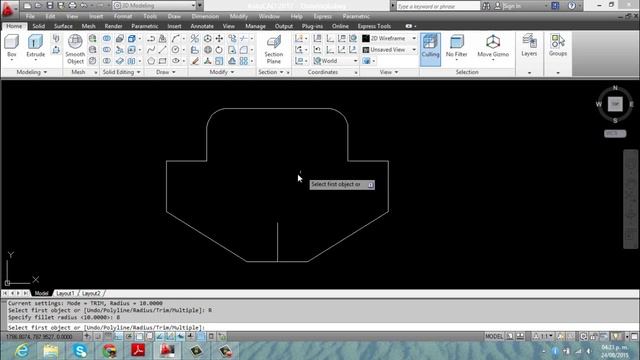Click the Plot printer icon in quick access toolbar

(x=73, y=6)
